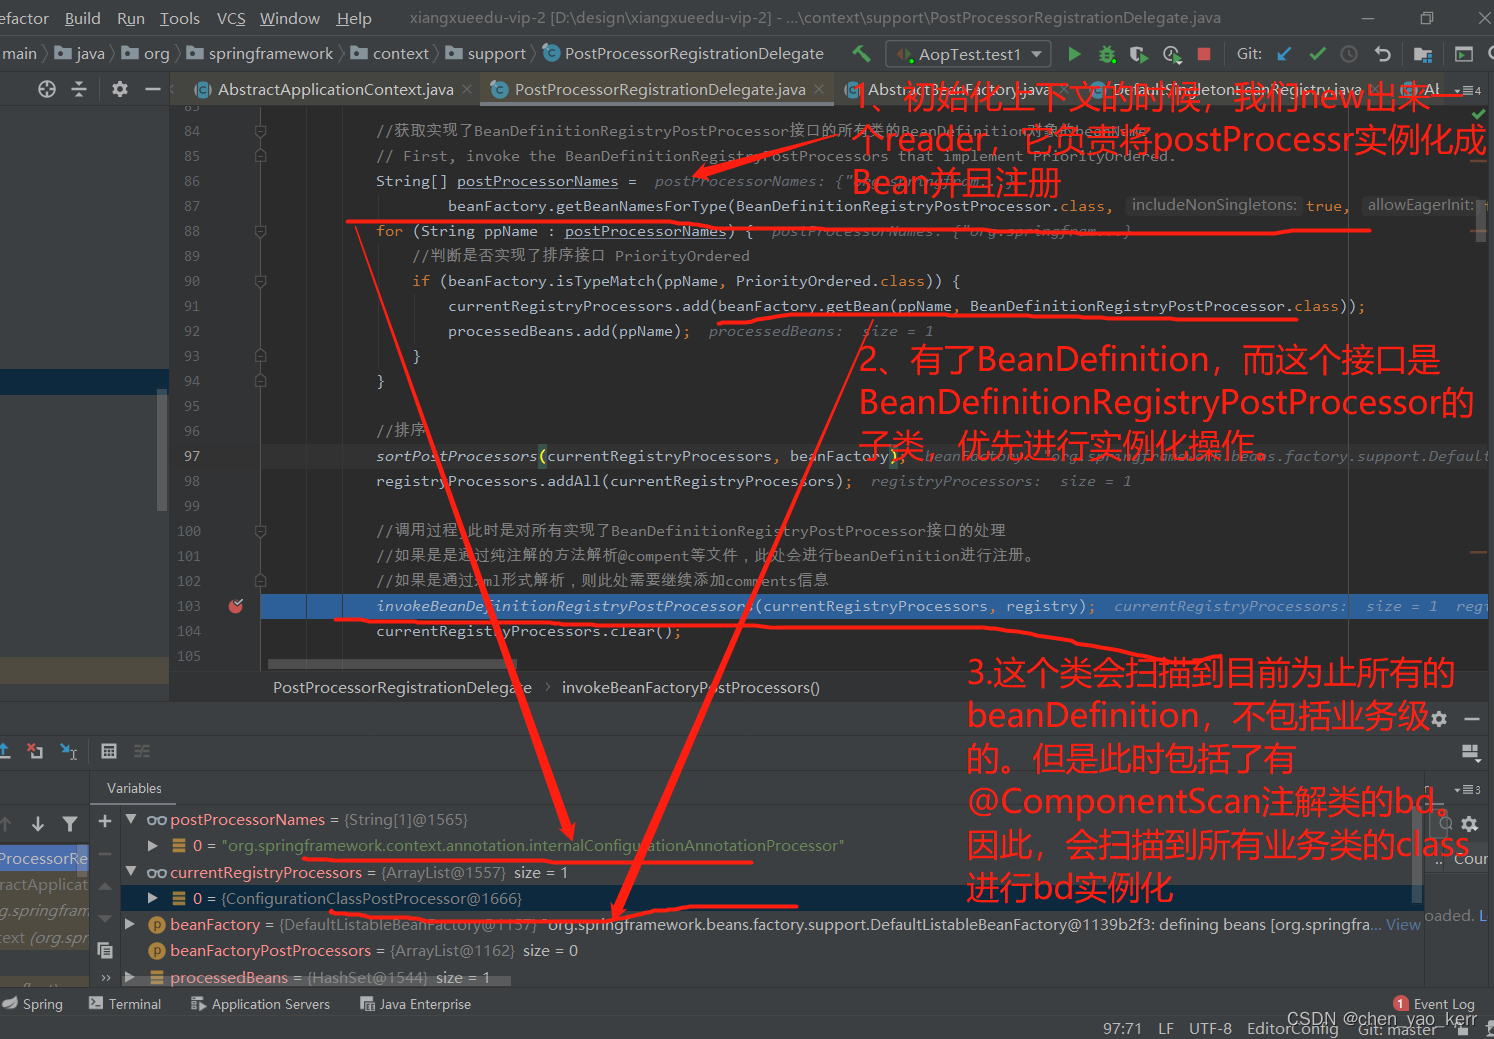Expand the beanFactory variable node
Viewport: 1494px width, 1039px height.
tap(130, 924)
